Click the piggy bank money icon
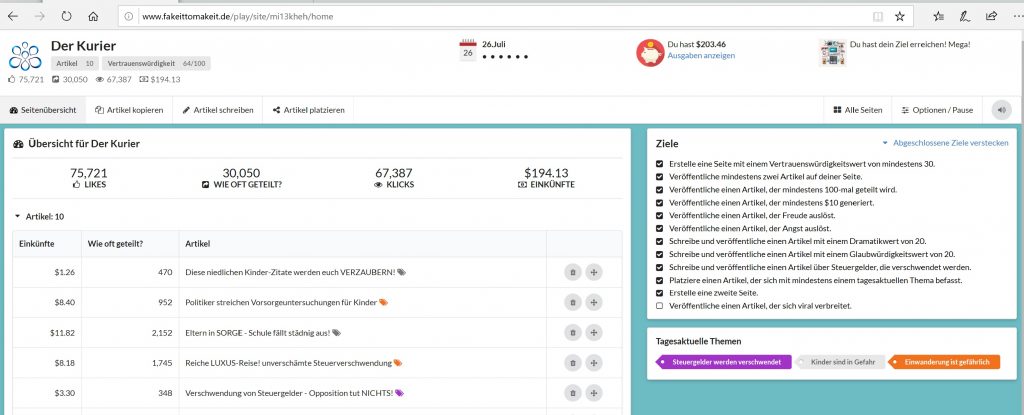Image resolution: width=1024 pixels, height=415 pixels. pos(650,52)
